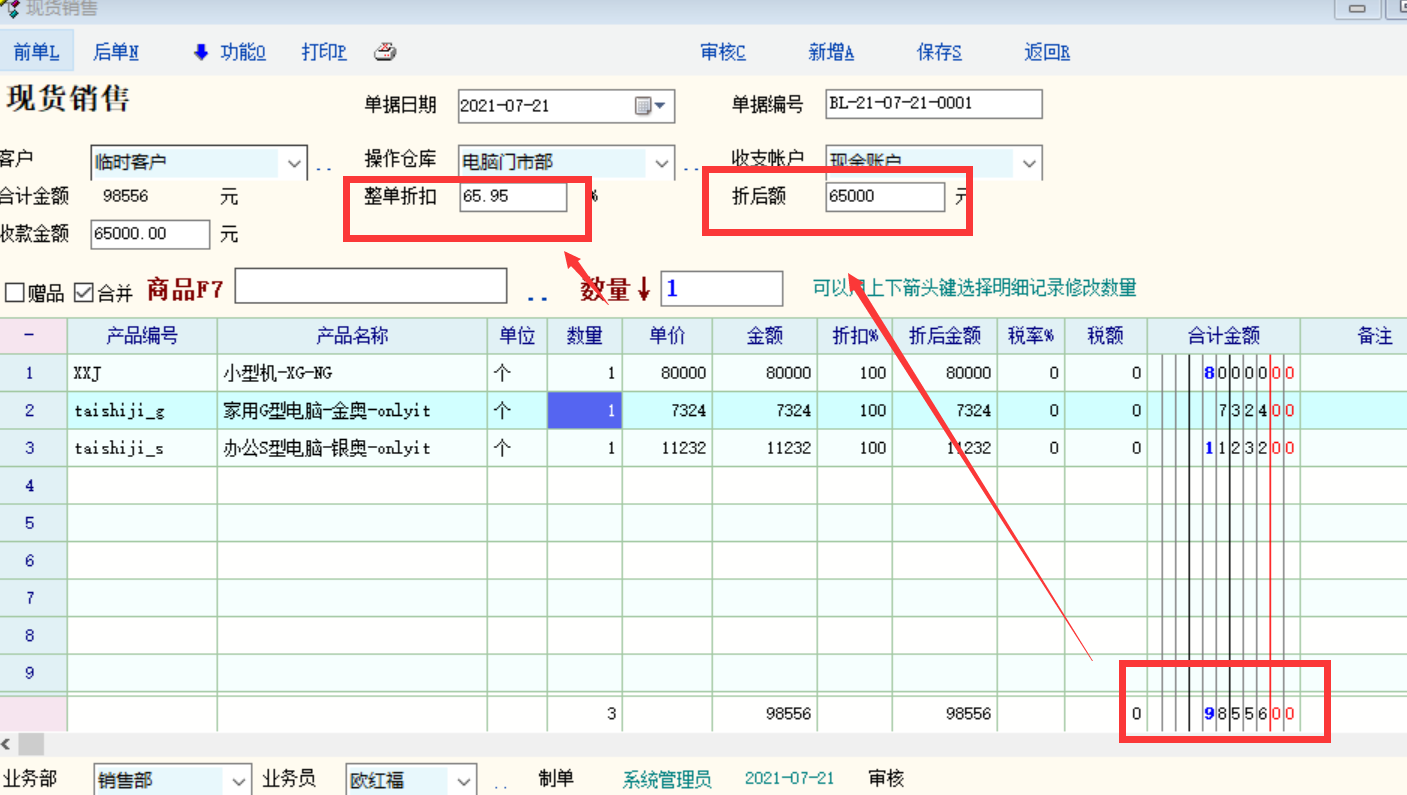Enable the 赠品 checkbox
Screen dimensions: 1407x795
tap(15, 293)
